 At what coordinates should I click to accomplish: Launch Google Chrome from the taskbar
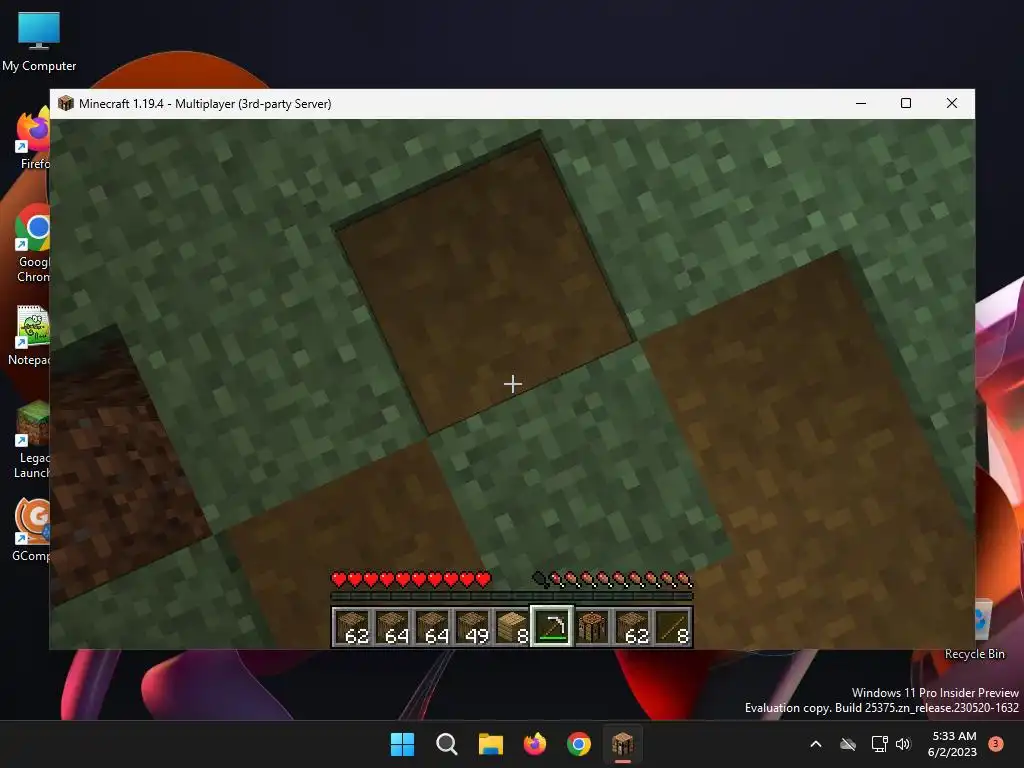click(x=579, y=744)
